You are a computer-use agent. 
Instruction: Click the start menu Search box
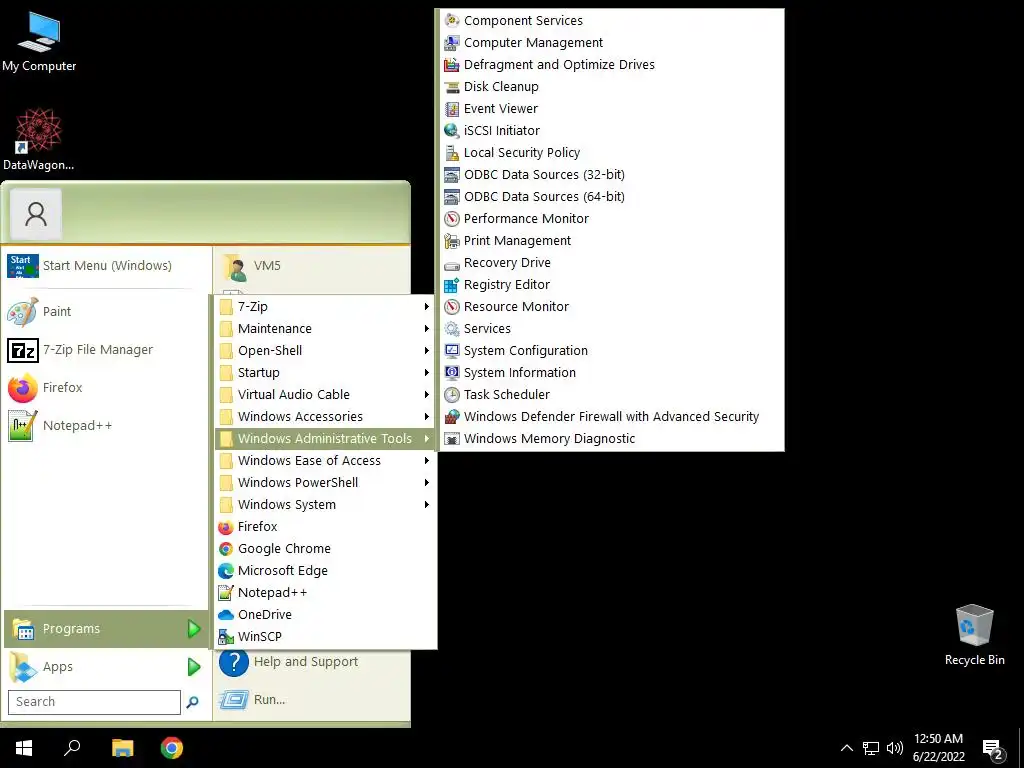(x=94, y=702)
